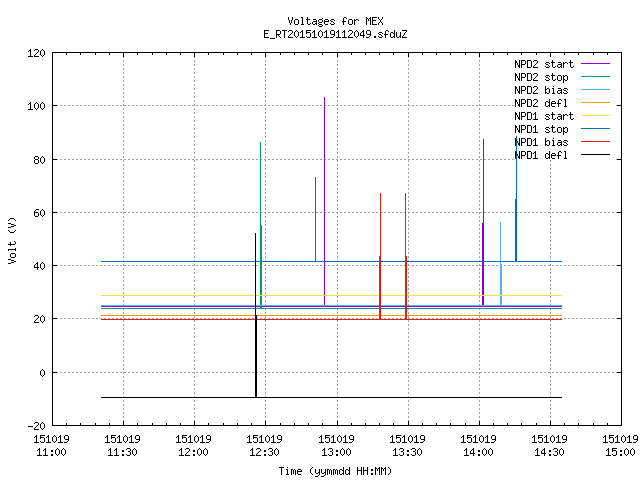Image resolution: width=640 pixels, height=480 pixels.
Task: Click the purple NPD2 start legend line sample
Action: click(595, 64)
